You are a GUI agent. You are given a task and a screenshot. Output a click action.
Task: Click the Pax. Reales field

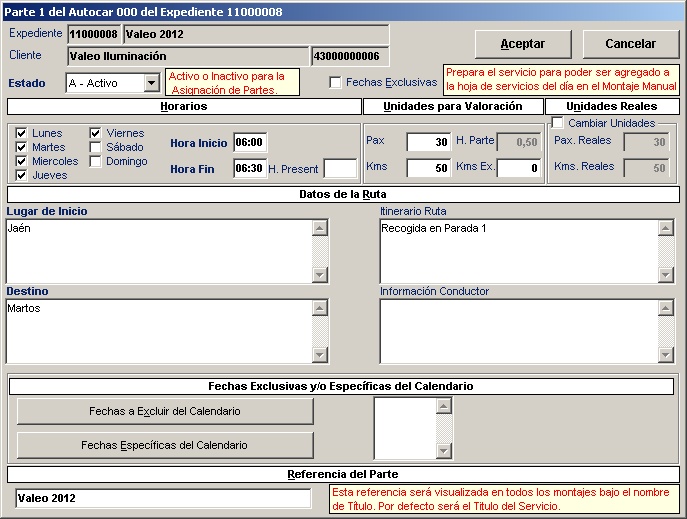(x=647, y=142)
